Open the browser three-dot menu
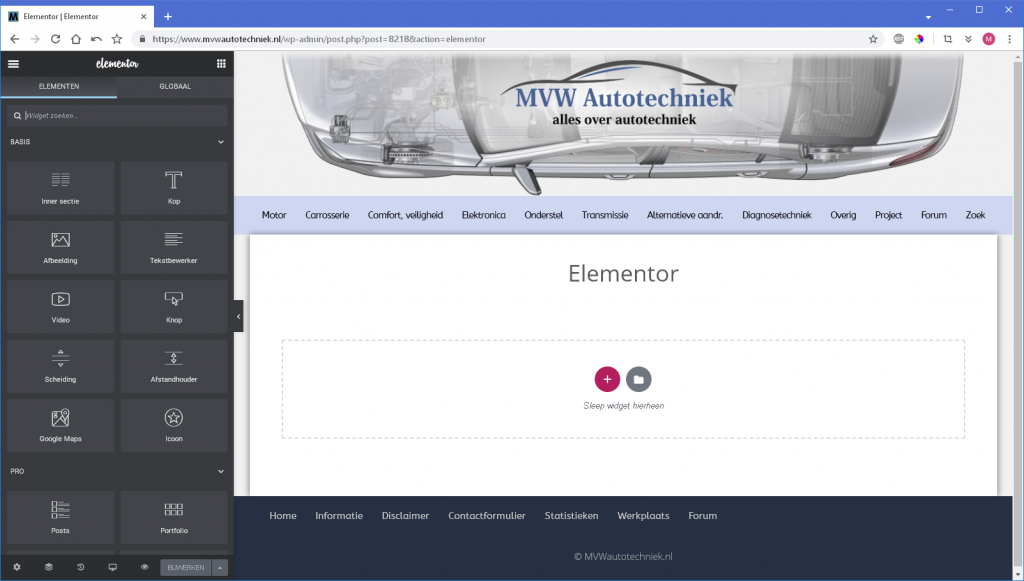Image resolution: width=1024 pixels, height=581 pixels. (1010, 39)
